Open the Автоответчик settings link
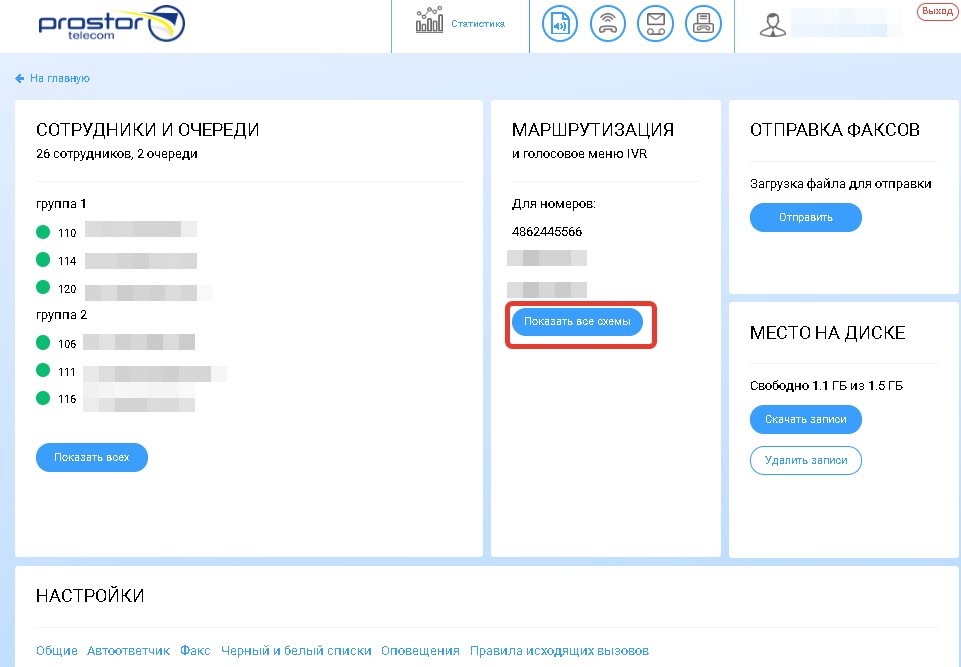Screen dimensions: 961x667 tap(129, 650)
